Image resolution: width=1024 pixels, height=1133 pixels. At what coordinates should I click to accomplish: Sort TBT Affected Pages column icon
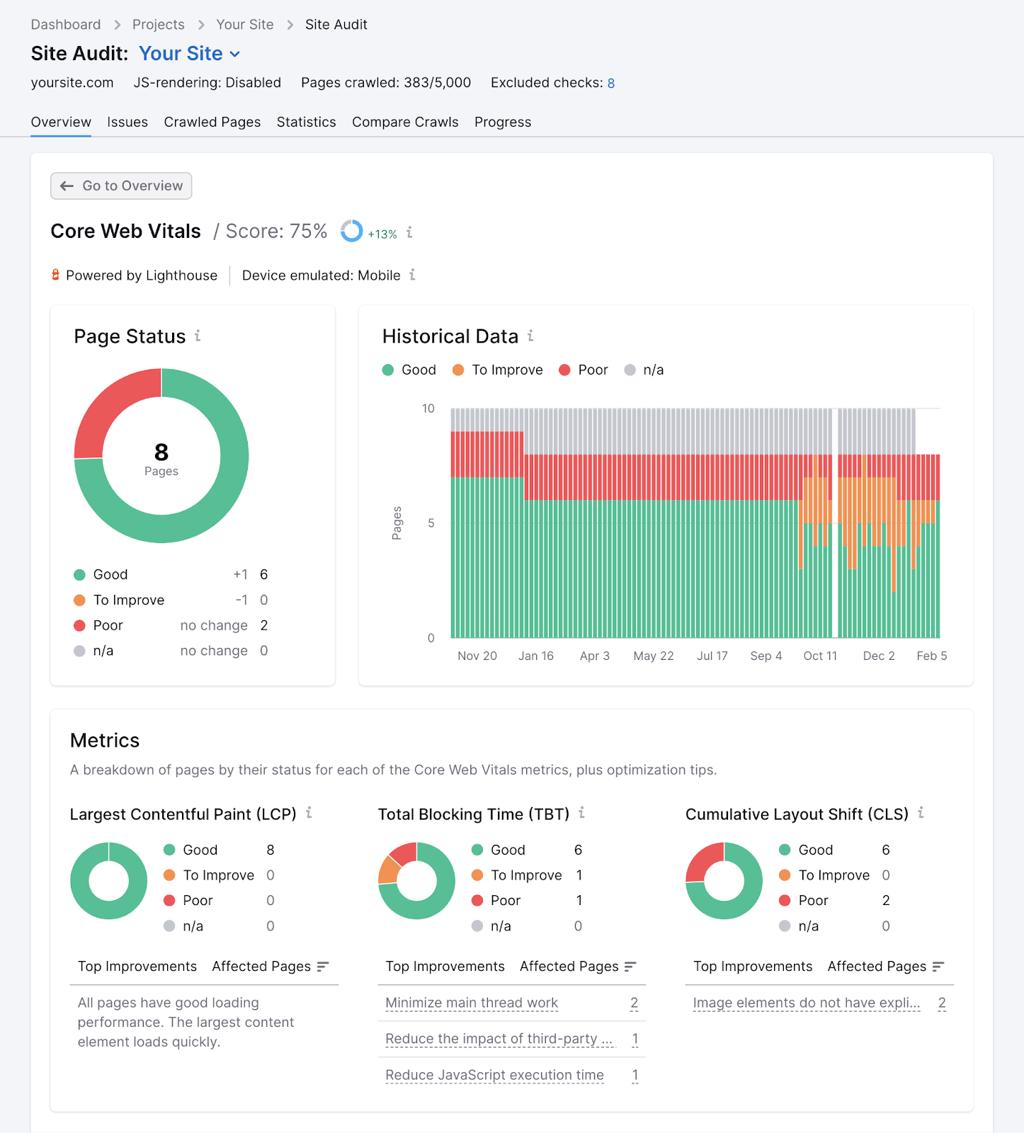pyautogui.click(x=631, y=967)
